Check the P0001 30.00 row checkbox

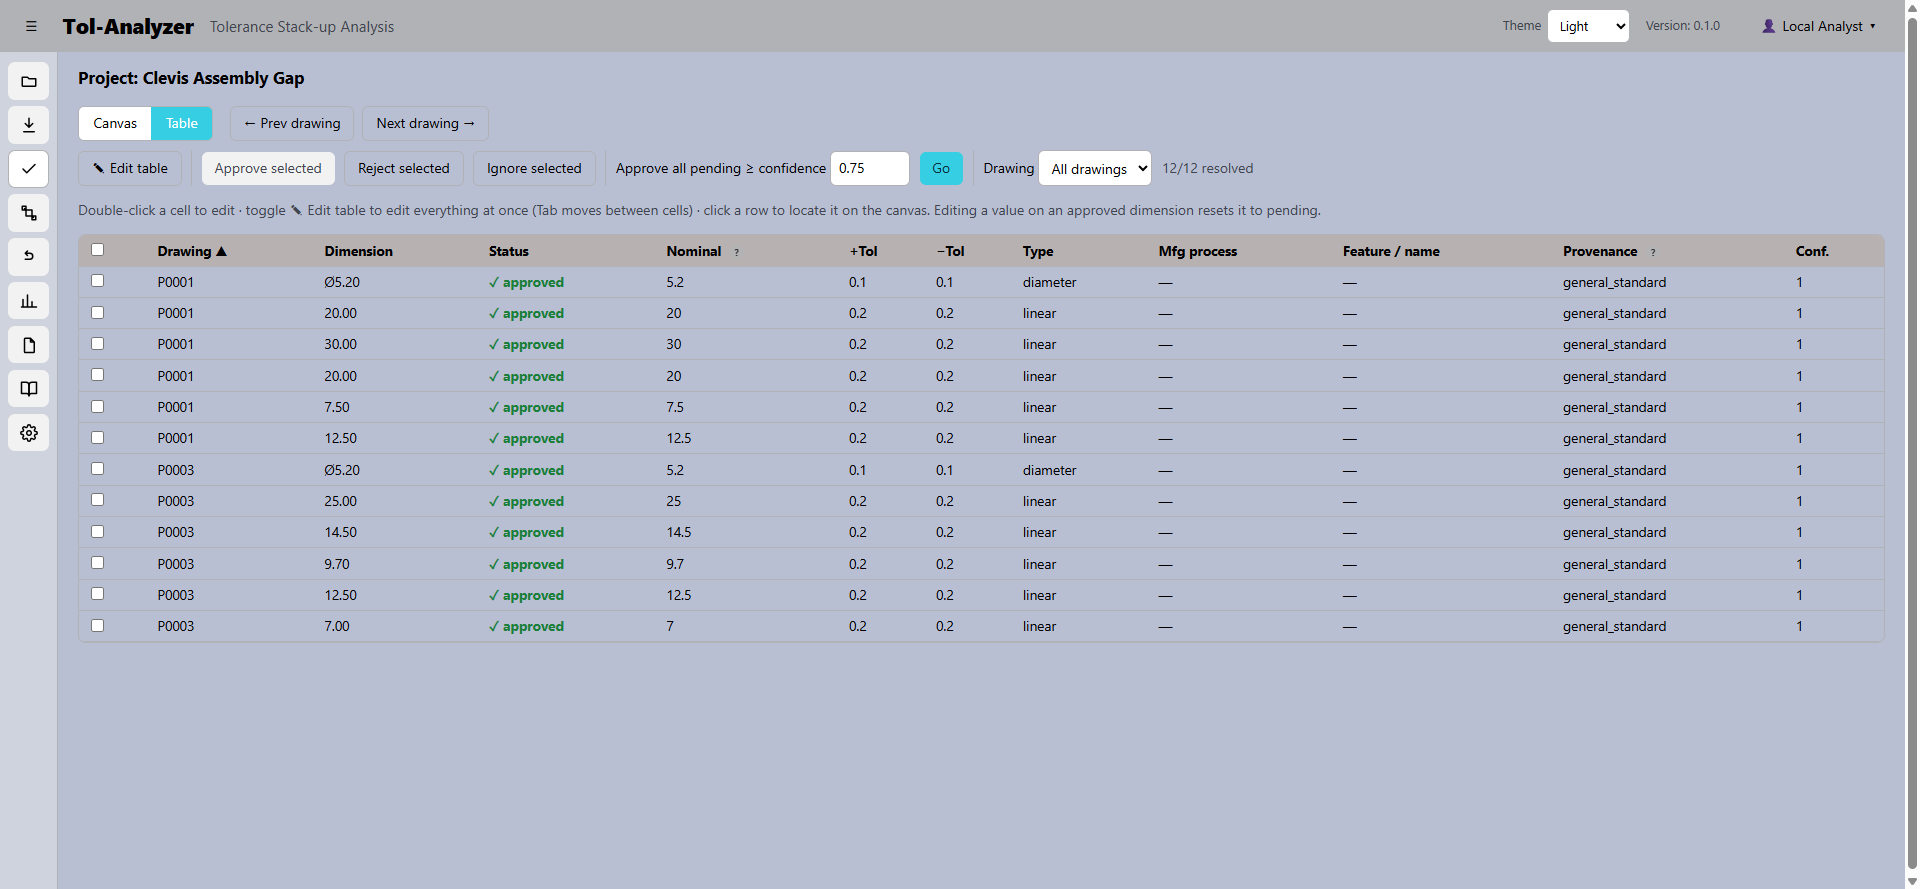pos(98,344)
